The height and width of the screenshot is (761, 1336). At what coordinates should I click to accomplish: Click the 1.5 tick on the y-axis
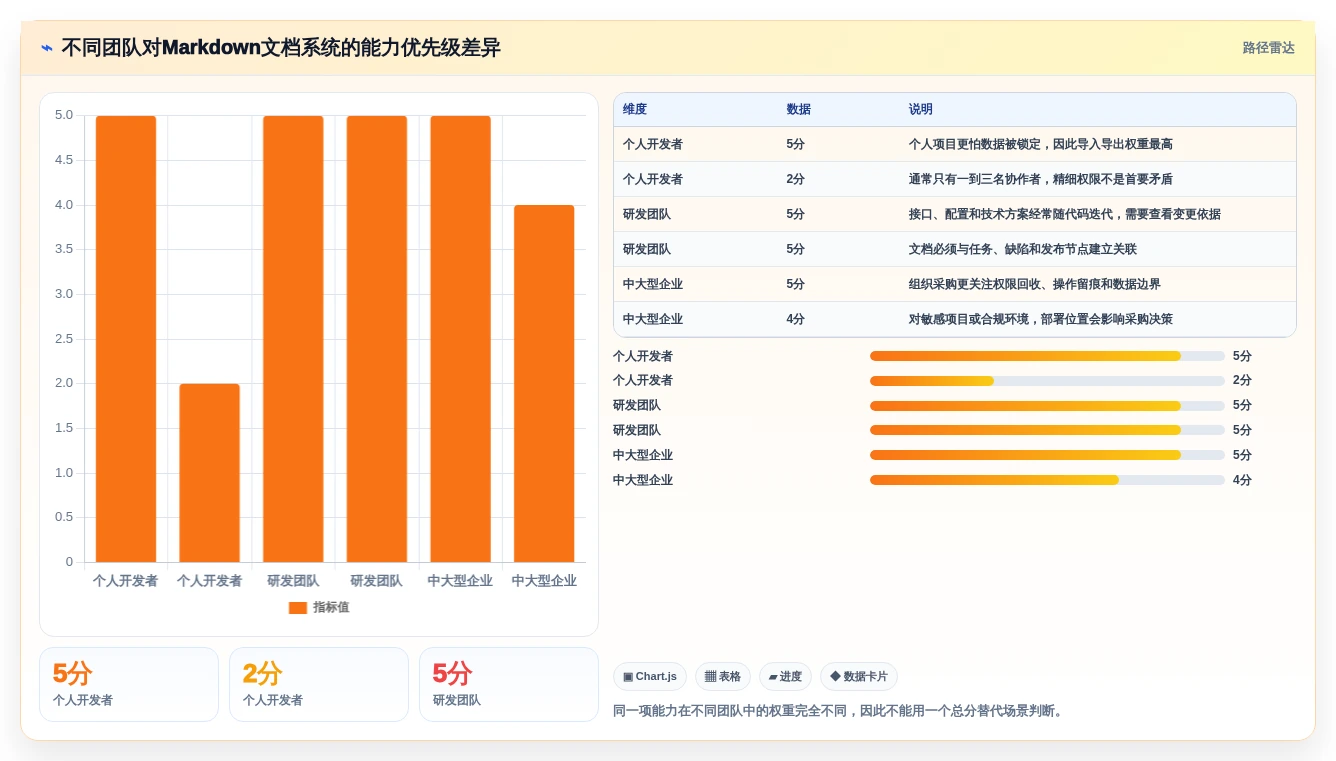pyautogui.click(x=64, y=428)
